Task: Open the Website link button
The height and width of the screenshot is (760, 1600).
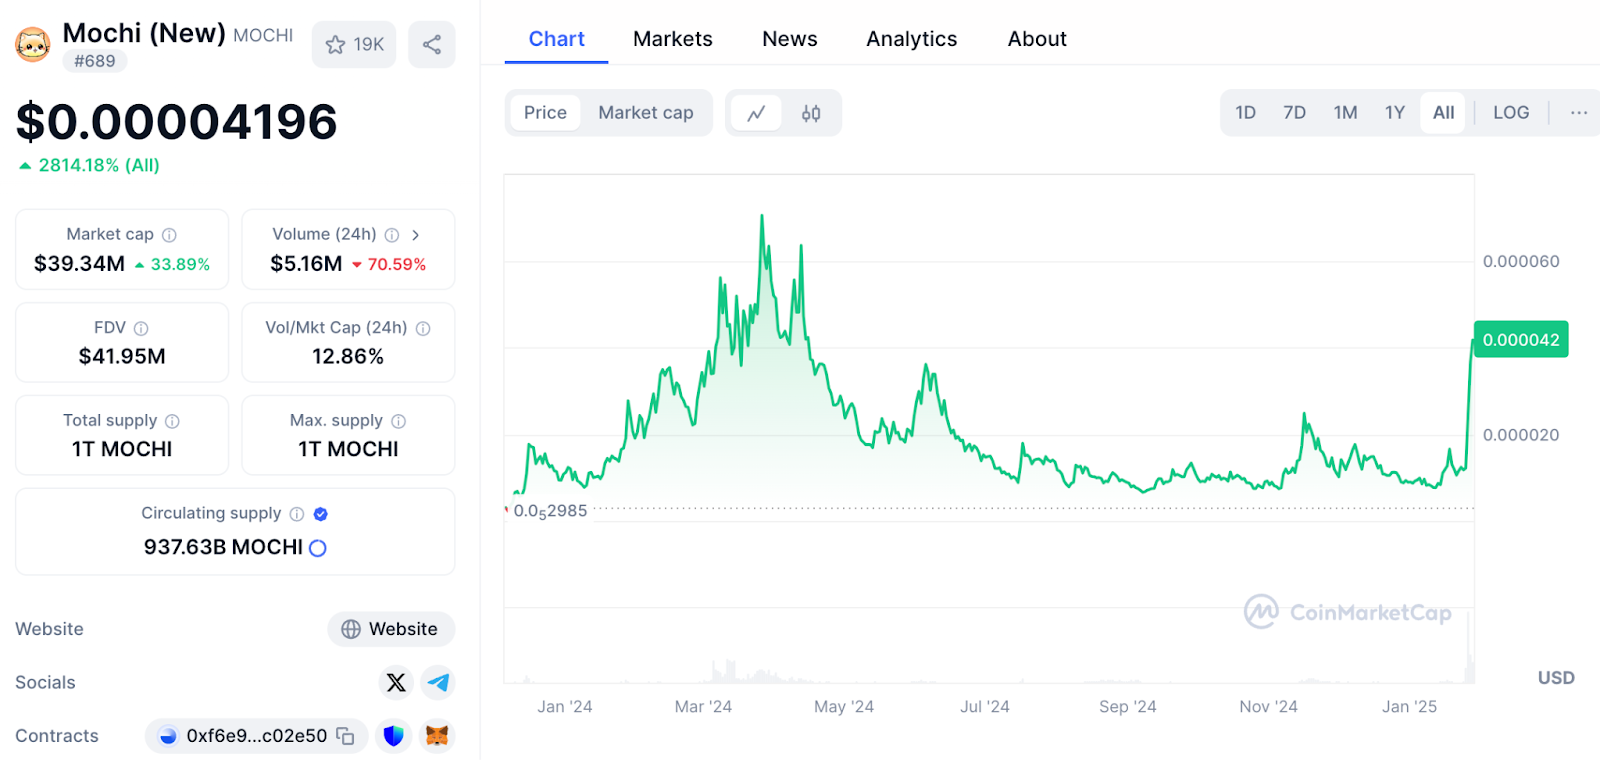Action: pyautogui.click(x=391, y=629)
